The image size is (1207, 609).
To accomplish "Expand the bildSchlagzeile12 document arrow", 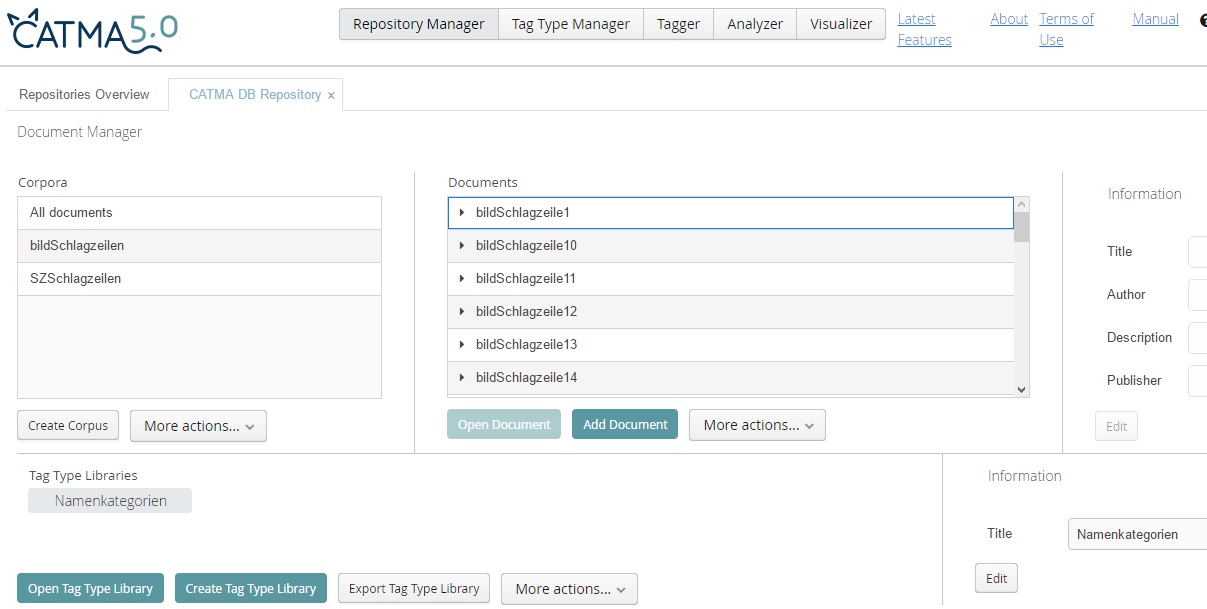I will (x=462, y=312).
